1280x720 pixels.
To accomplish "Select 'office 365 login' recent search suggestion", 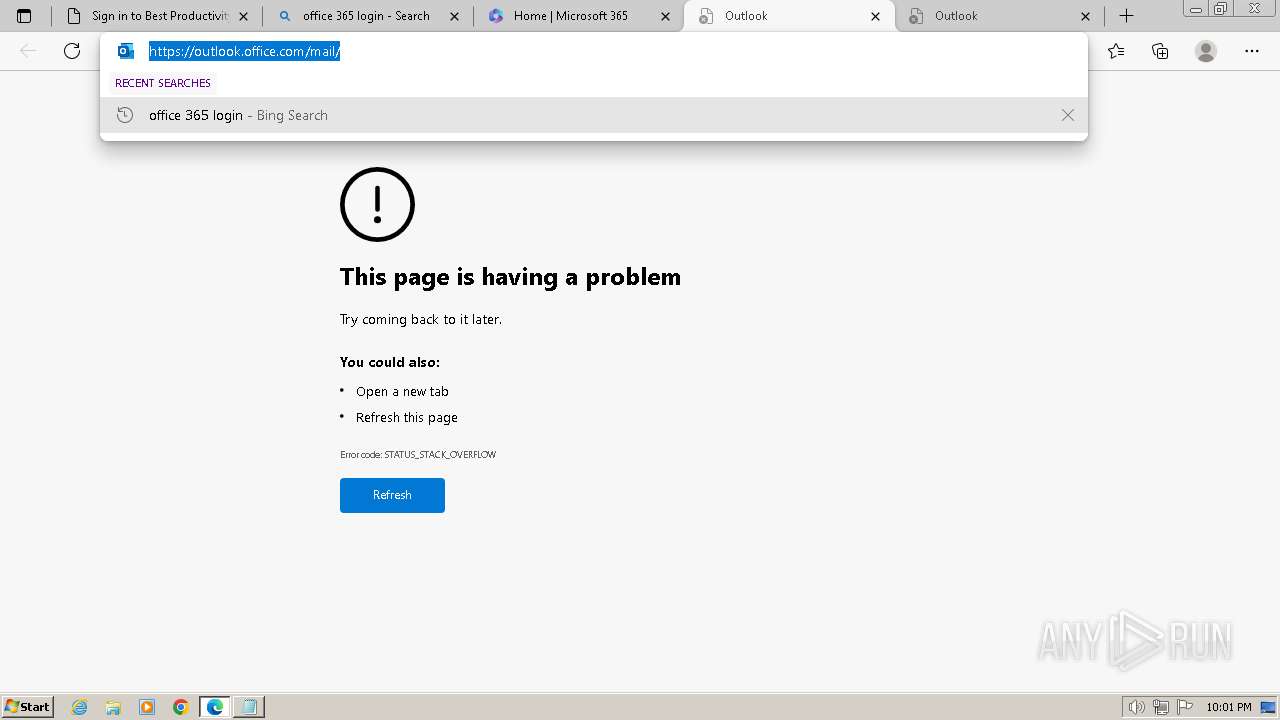I will 594,115.
